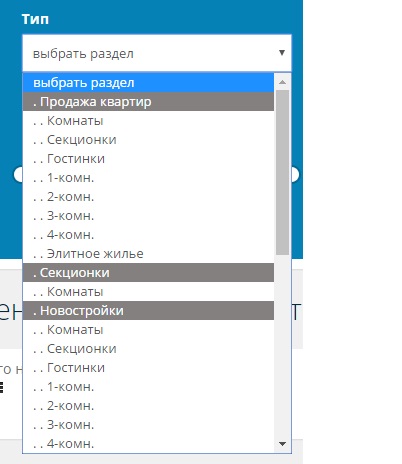Screen dimensions: 402x464
Task: Select Комнаты below the Секционки header
Action: [148, 292]
